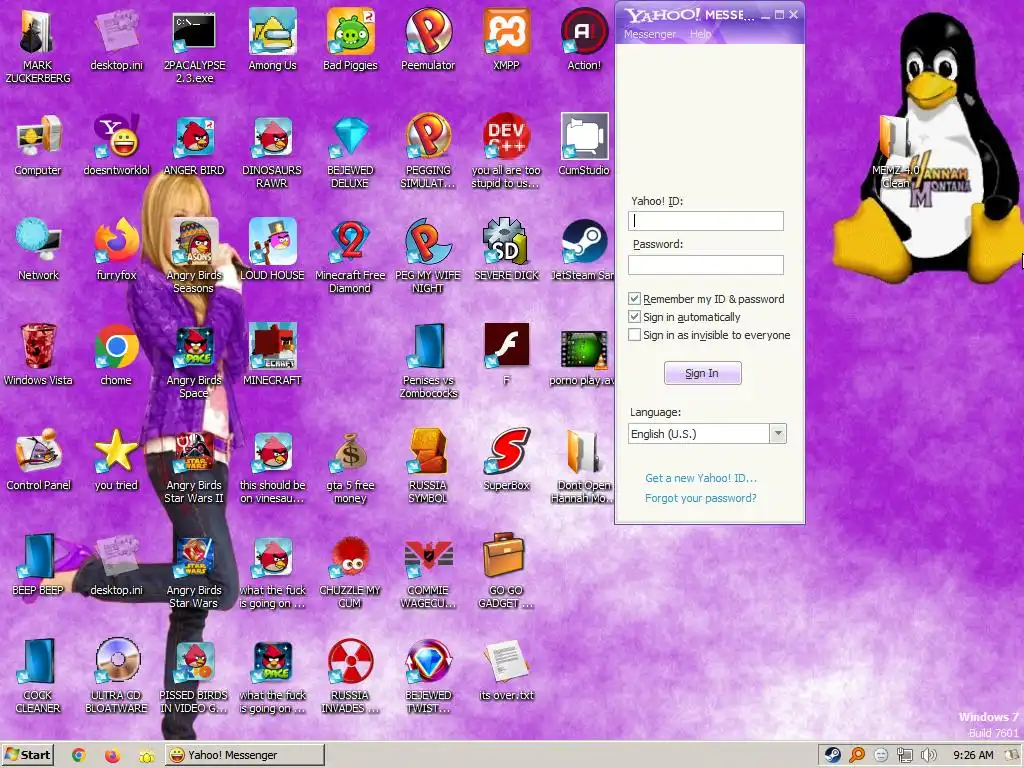The height and width of the screenshot is (768, 1024).
Task: Focus the Password input field
Action: click(706, 264)
